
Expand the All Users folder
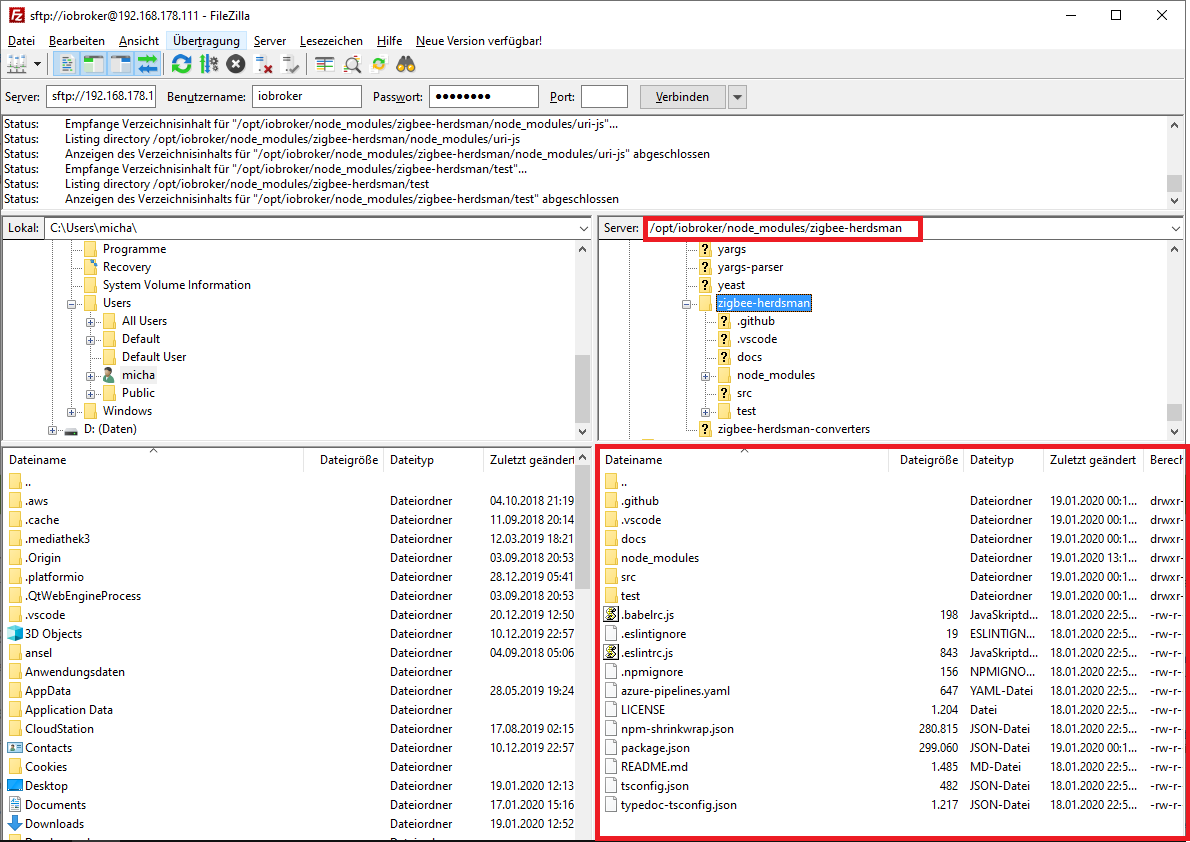(x=90, y=322)
